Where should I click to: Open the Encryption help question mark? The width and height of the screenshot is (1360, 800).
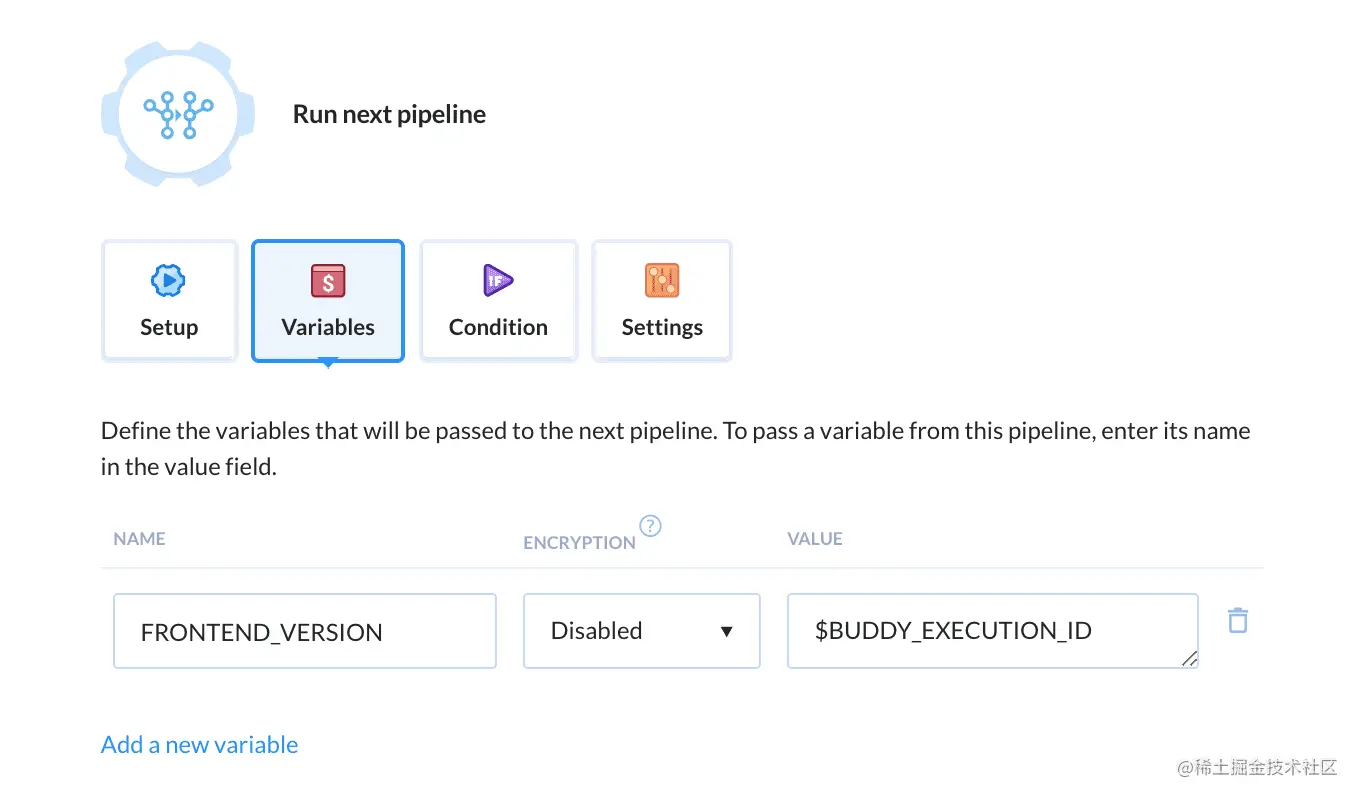(x=651, y=526)
